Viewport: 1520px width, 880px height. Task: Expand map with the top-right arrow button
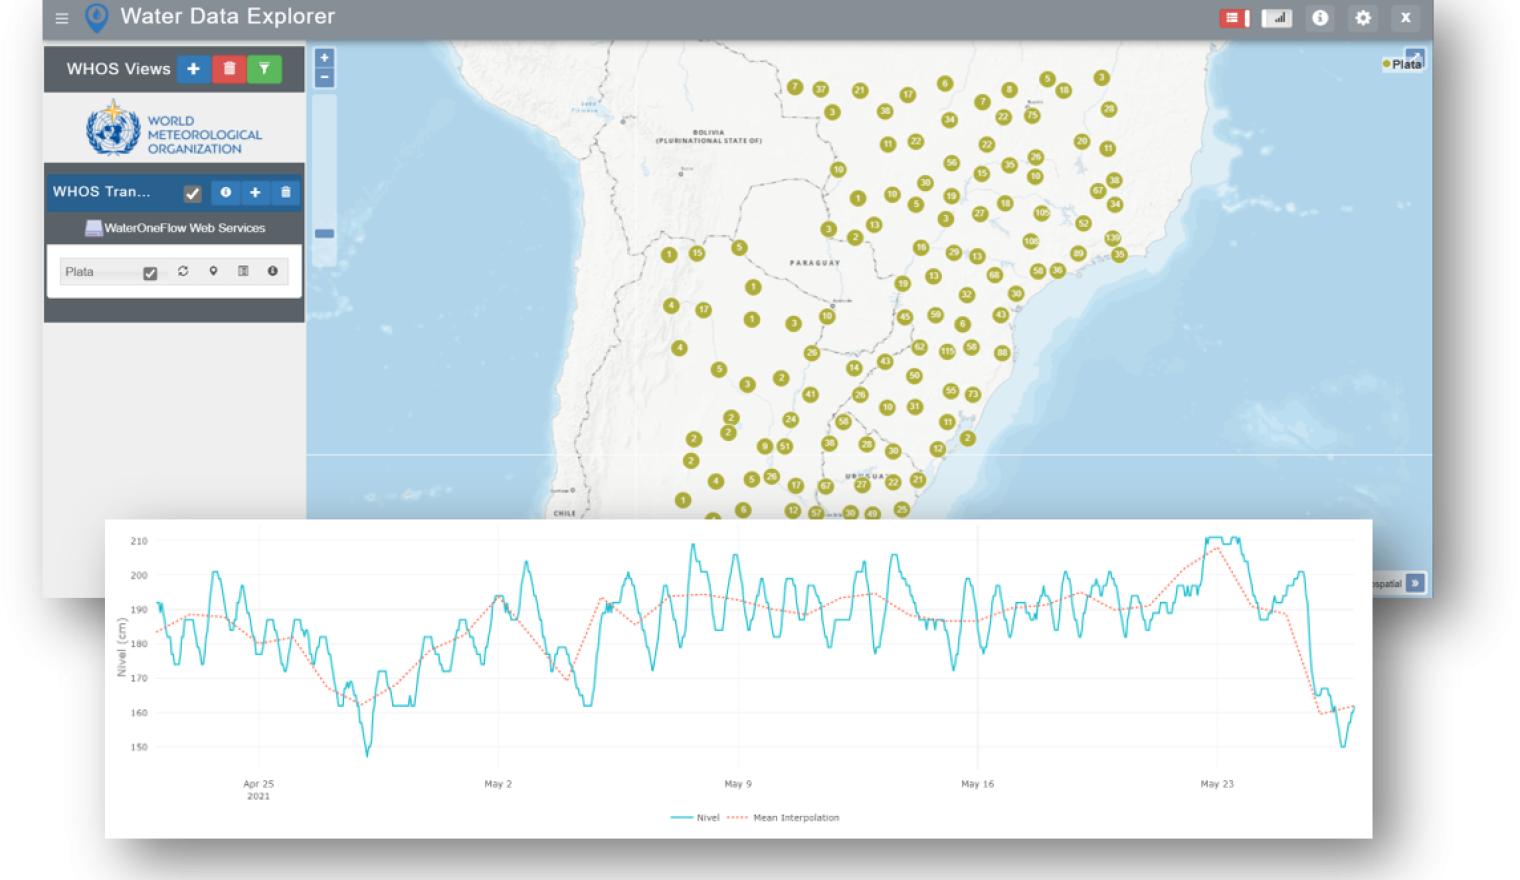click(1413, 56)
